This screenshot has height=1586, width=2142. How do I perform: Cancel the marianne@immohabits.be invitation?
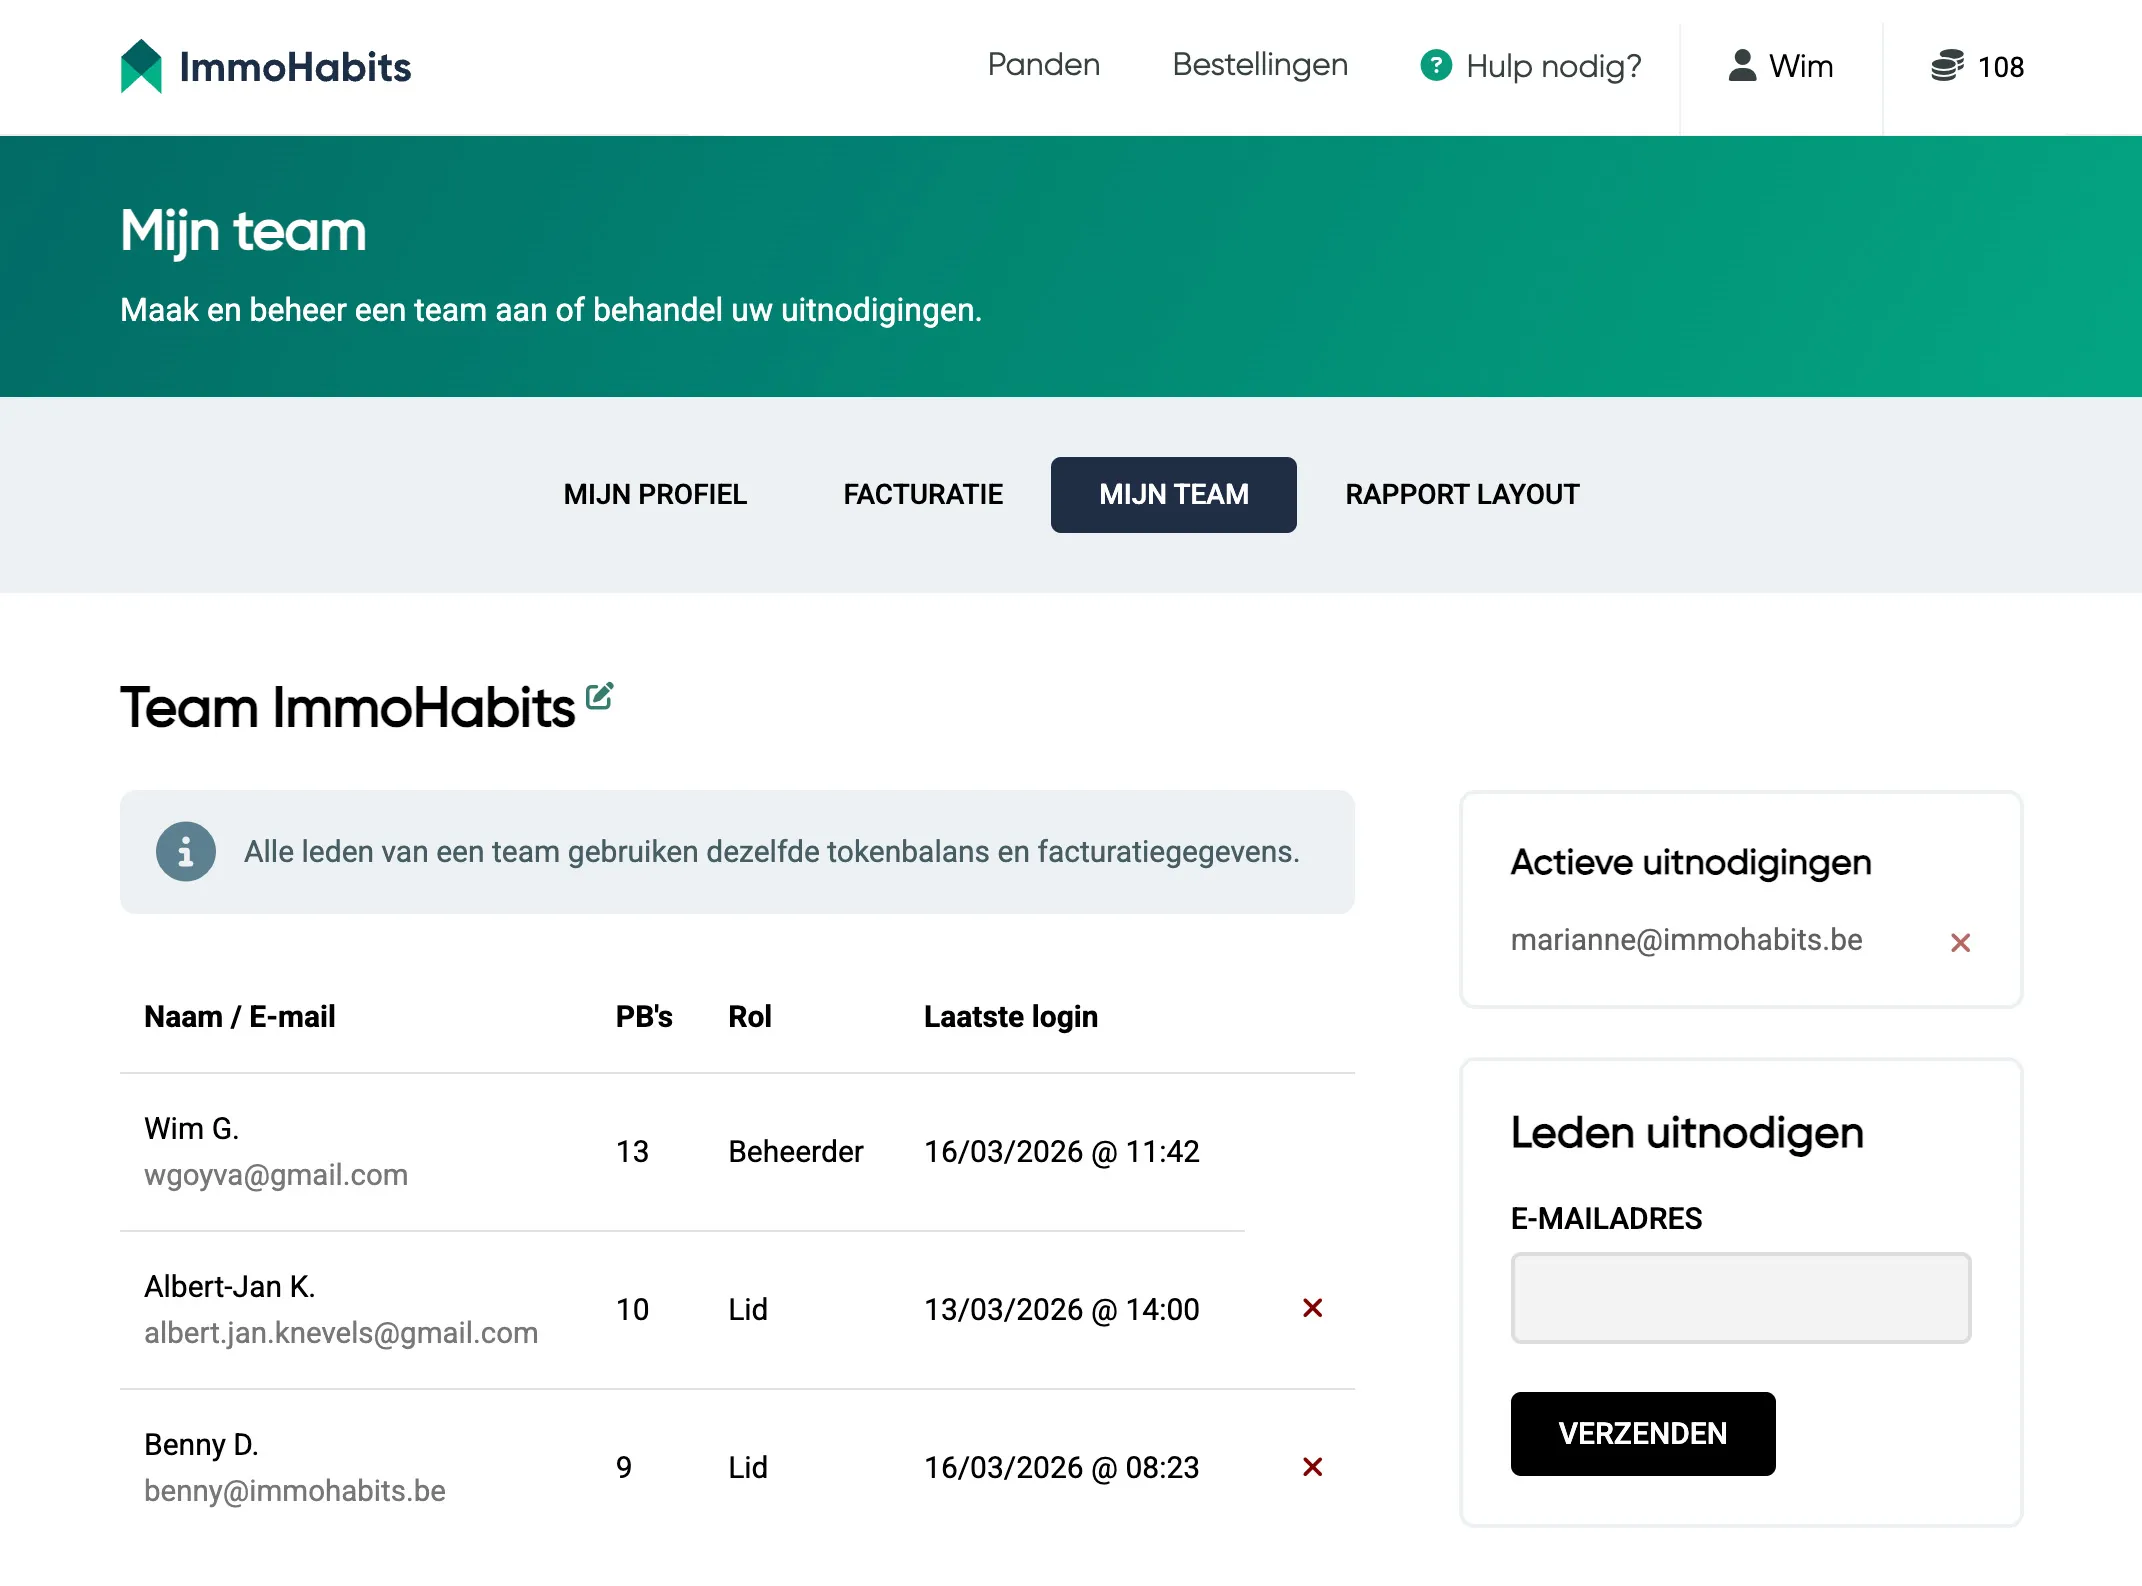[1959, 942]
